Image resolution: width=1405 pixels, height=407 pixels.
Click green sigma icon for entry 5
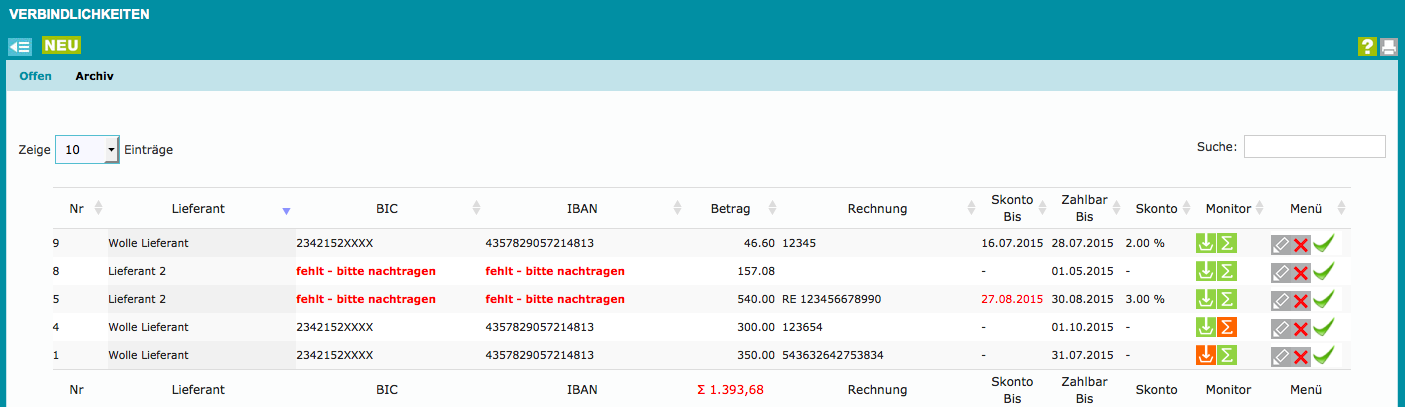point(1227,299)
